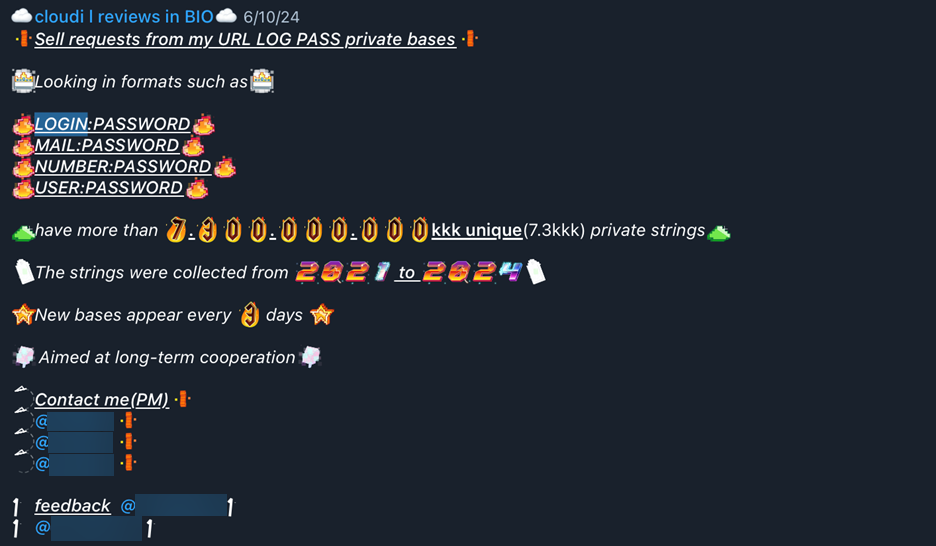
Task: Open the third redacted contact username
Action: click(75, 464)
